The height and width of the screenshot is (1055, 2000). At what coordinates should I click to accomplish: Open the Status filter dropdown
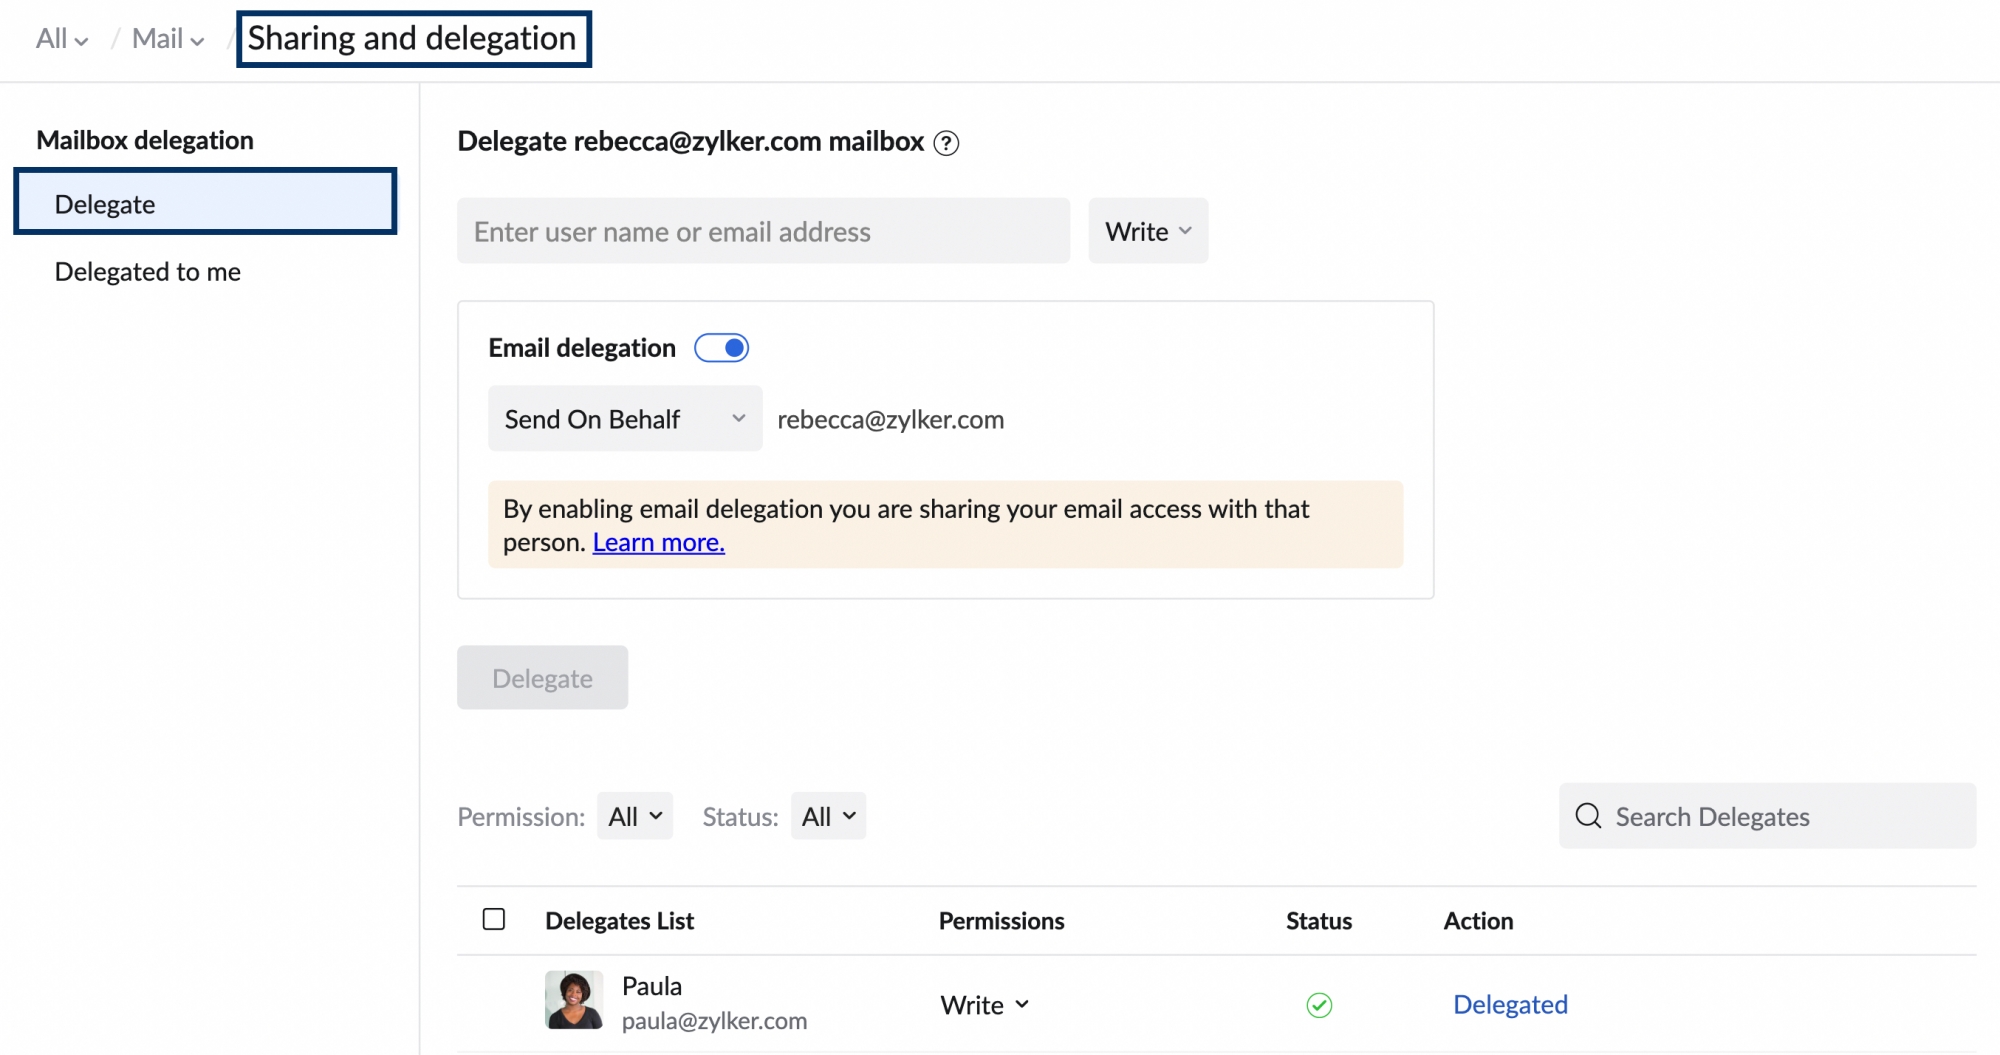click(828, 817)
